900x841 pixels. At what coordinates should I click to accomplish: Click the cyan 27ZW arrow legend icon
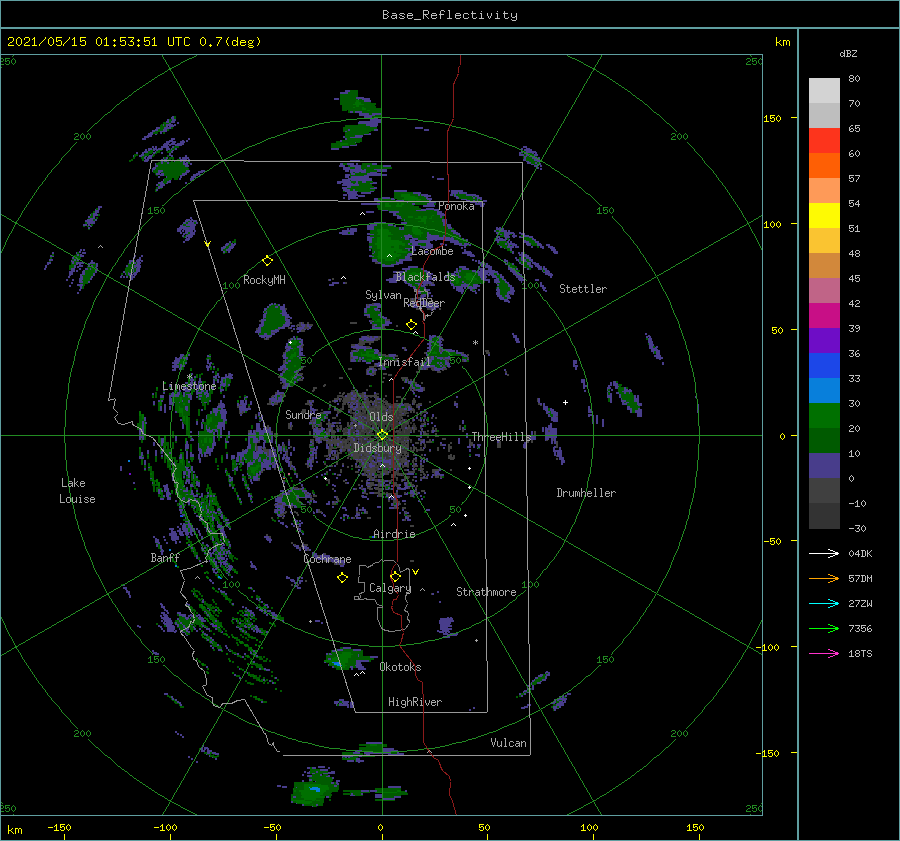tap(824, 603)
